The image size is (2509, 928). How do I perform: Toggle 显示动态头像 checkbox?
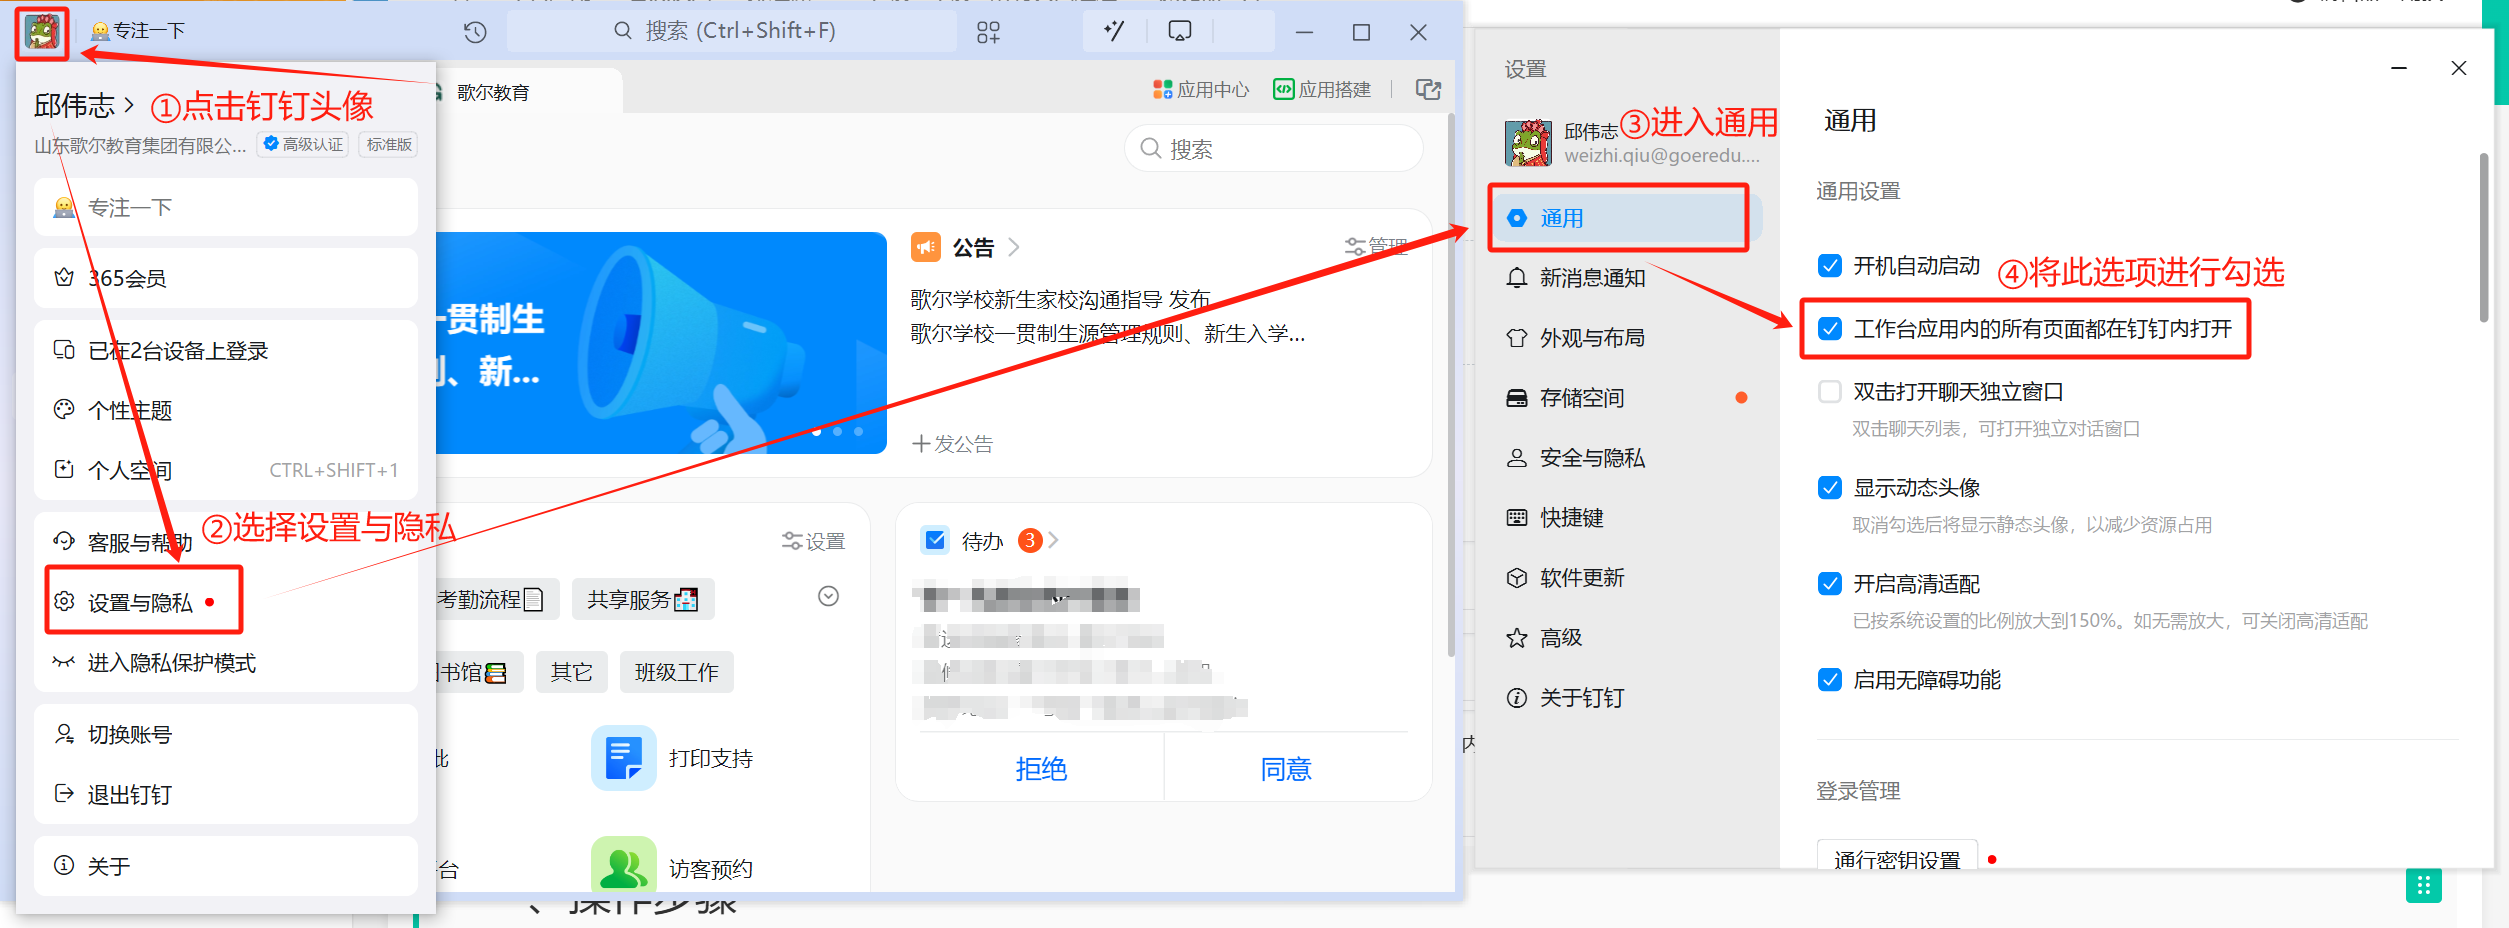(x=1830, y=488)
